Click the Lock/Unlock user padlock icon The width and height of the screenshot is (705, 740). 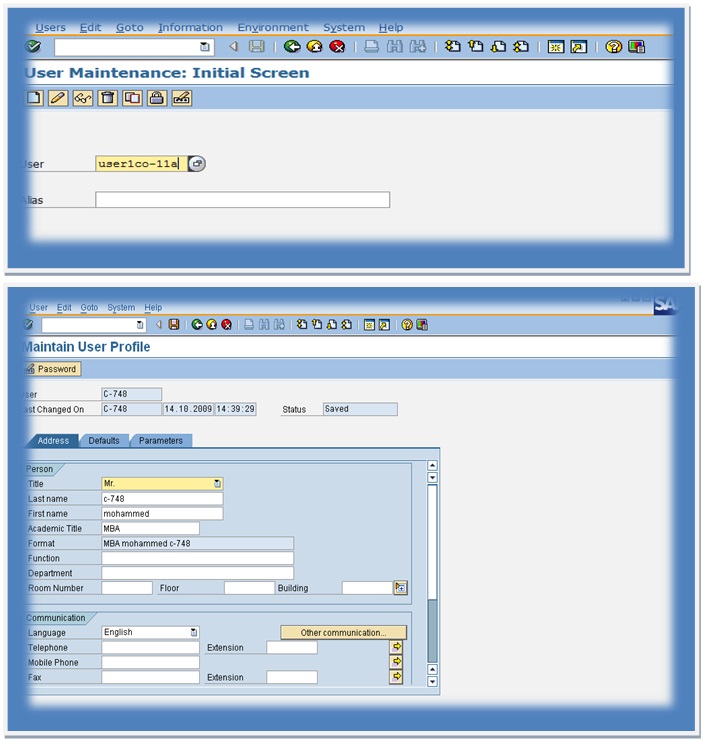coord(157,98)
